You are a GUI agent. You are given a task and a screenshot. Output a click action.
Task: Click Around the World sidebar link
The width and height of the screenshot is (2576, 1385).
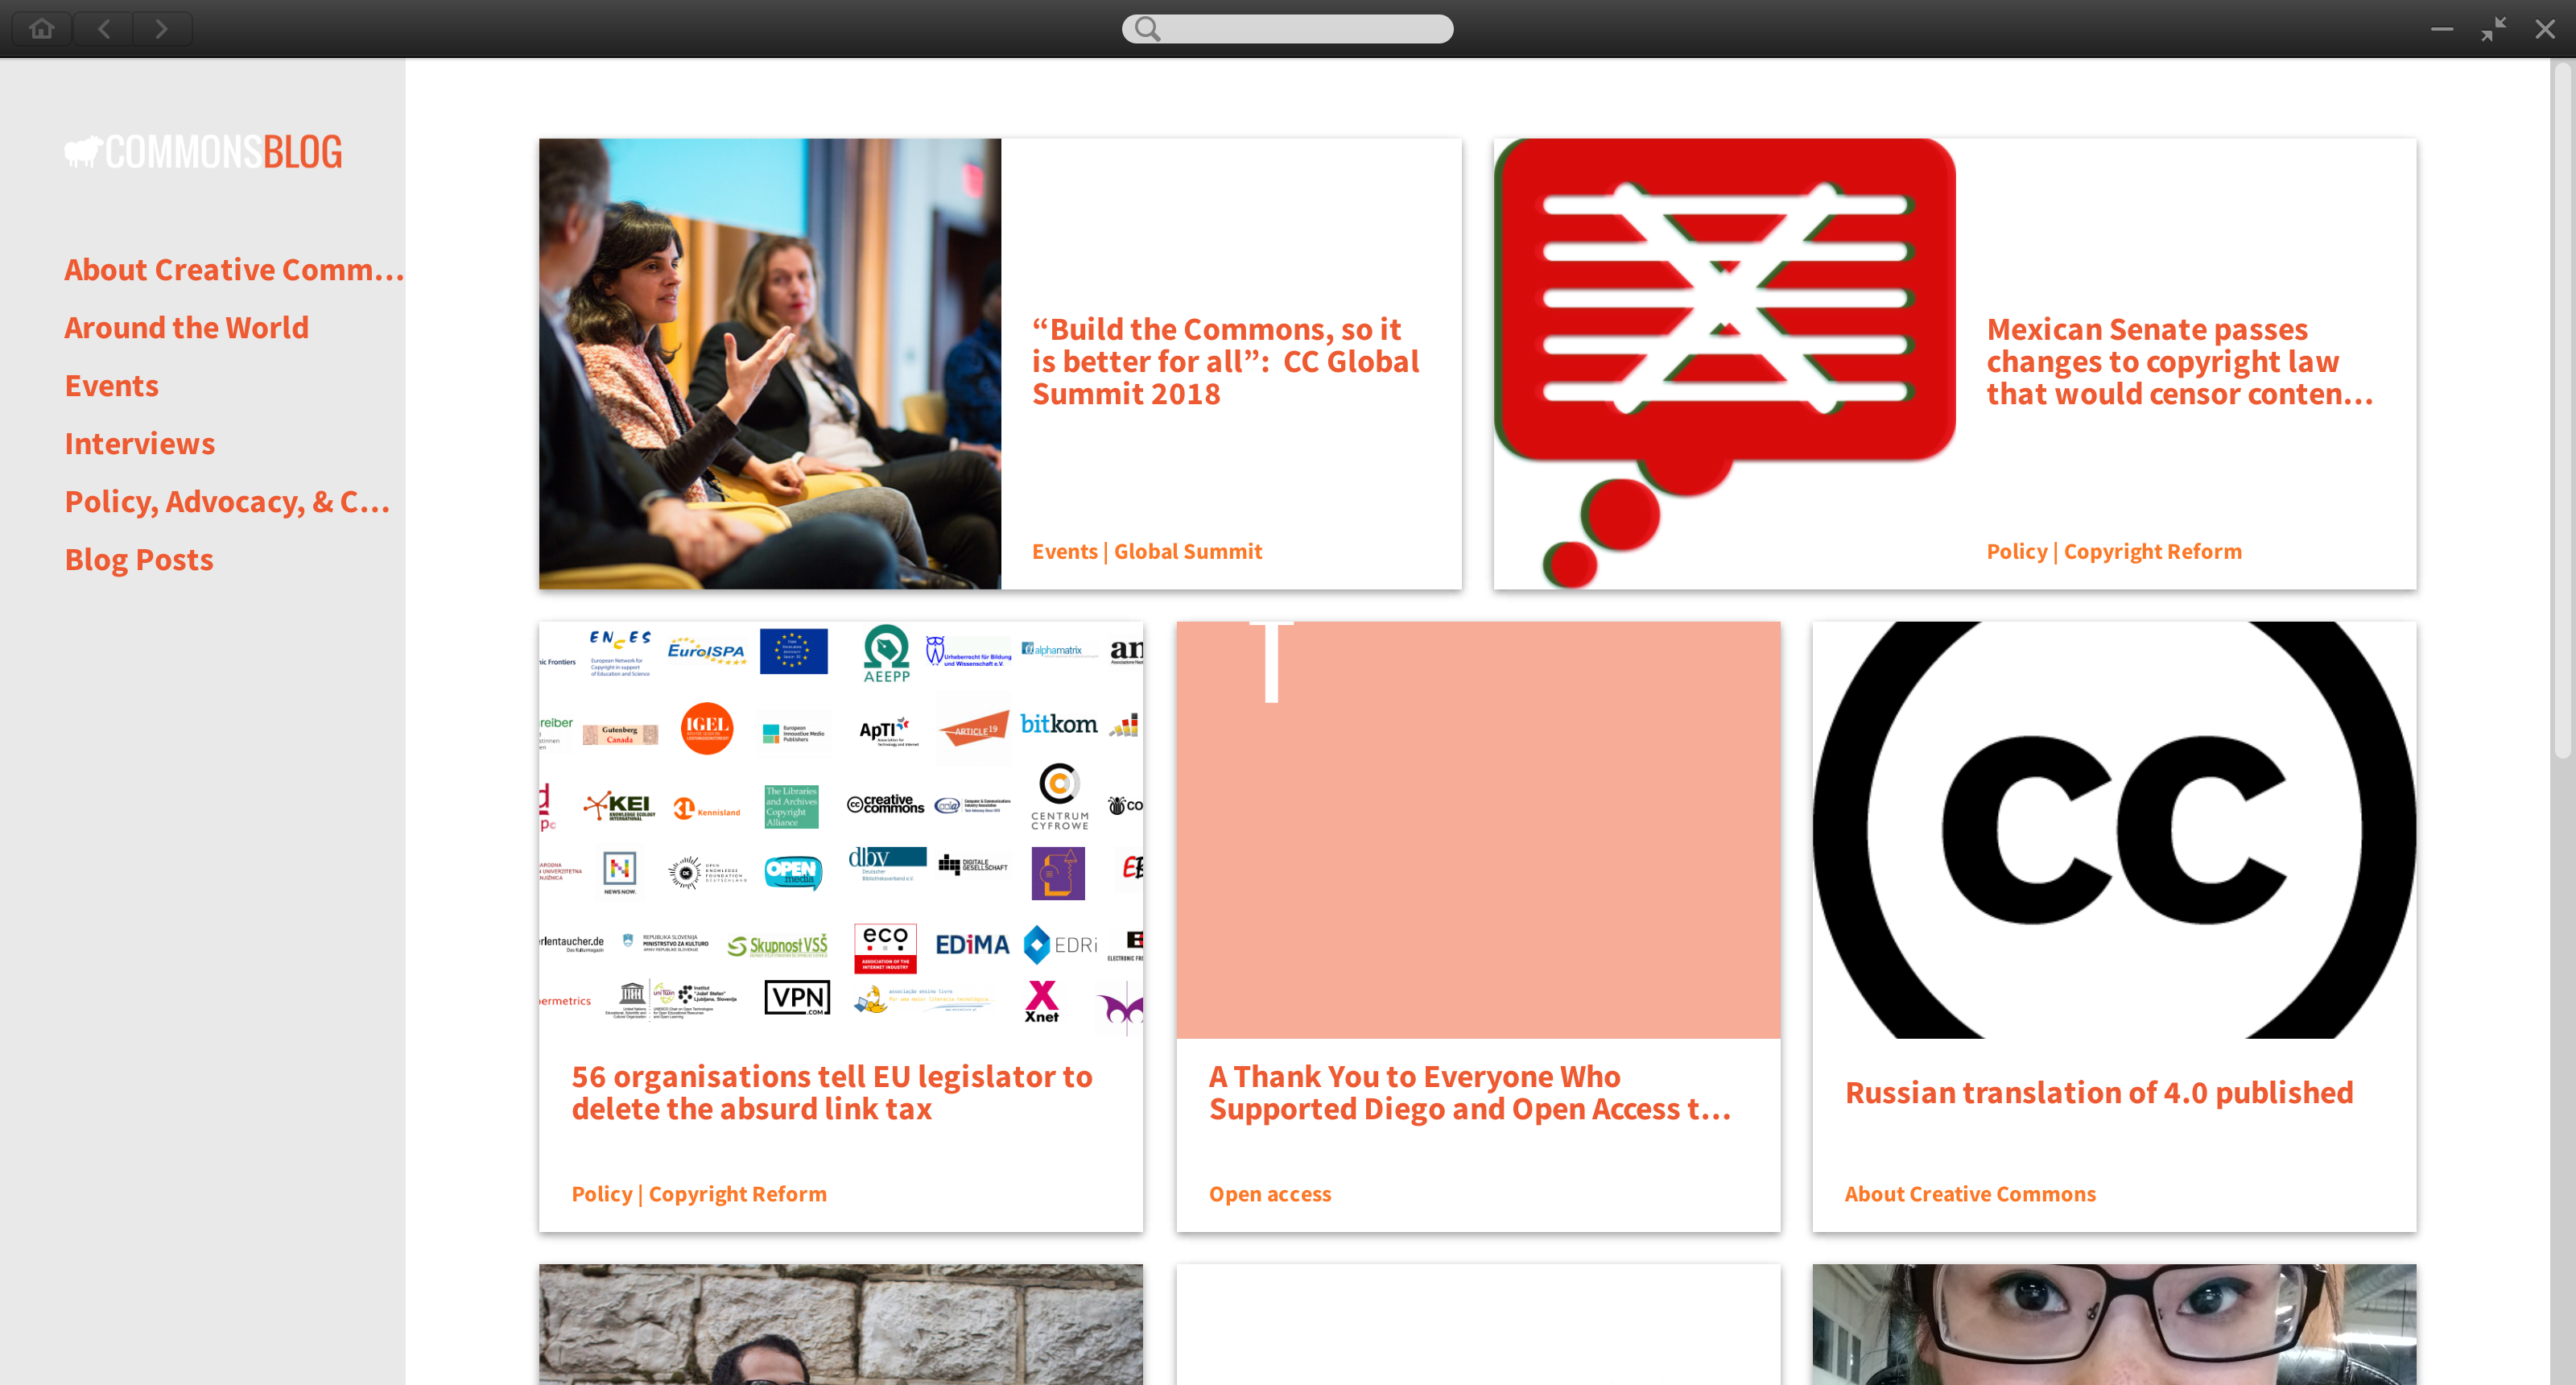(184, 328)
